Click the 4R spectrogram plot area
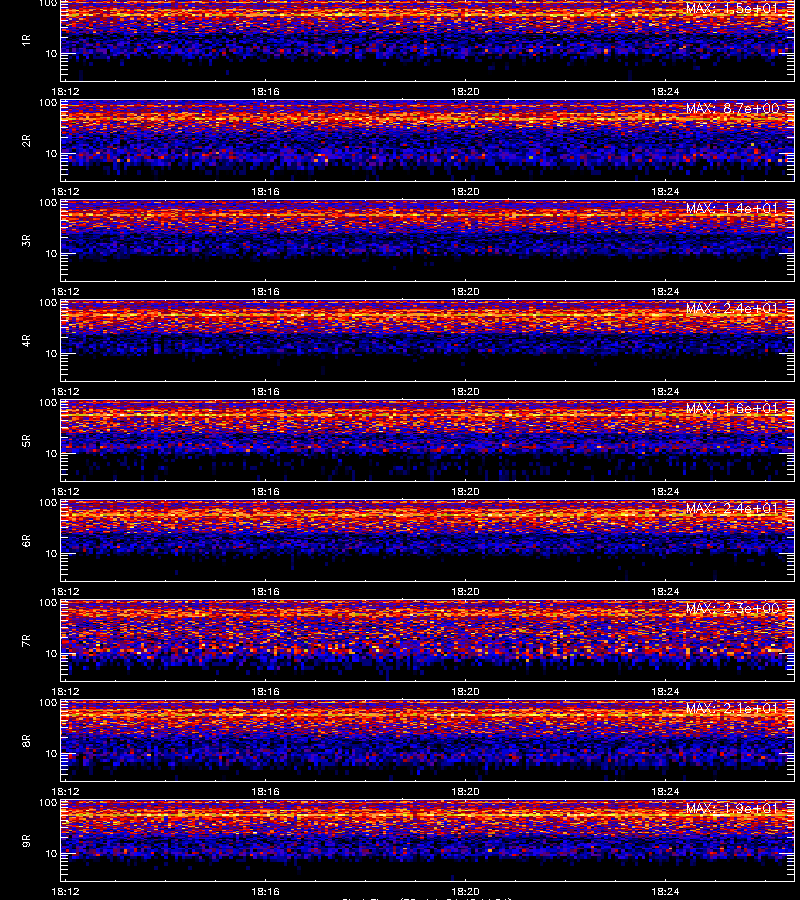The width and height of the screenshot is (800, 900). [428, 340]
